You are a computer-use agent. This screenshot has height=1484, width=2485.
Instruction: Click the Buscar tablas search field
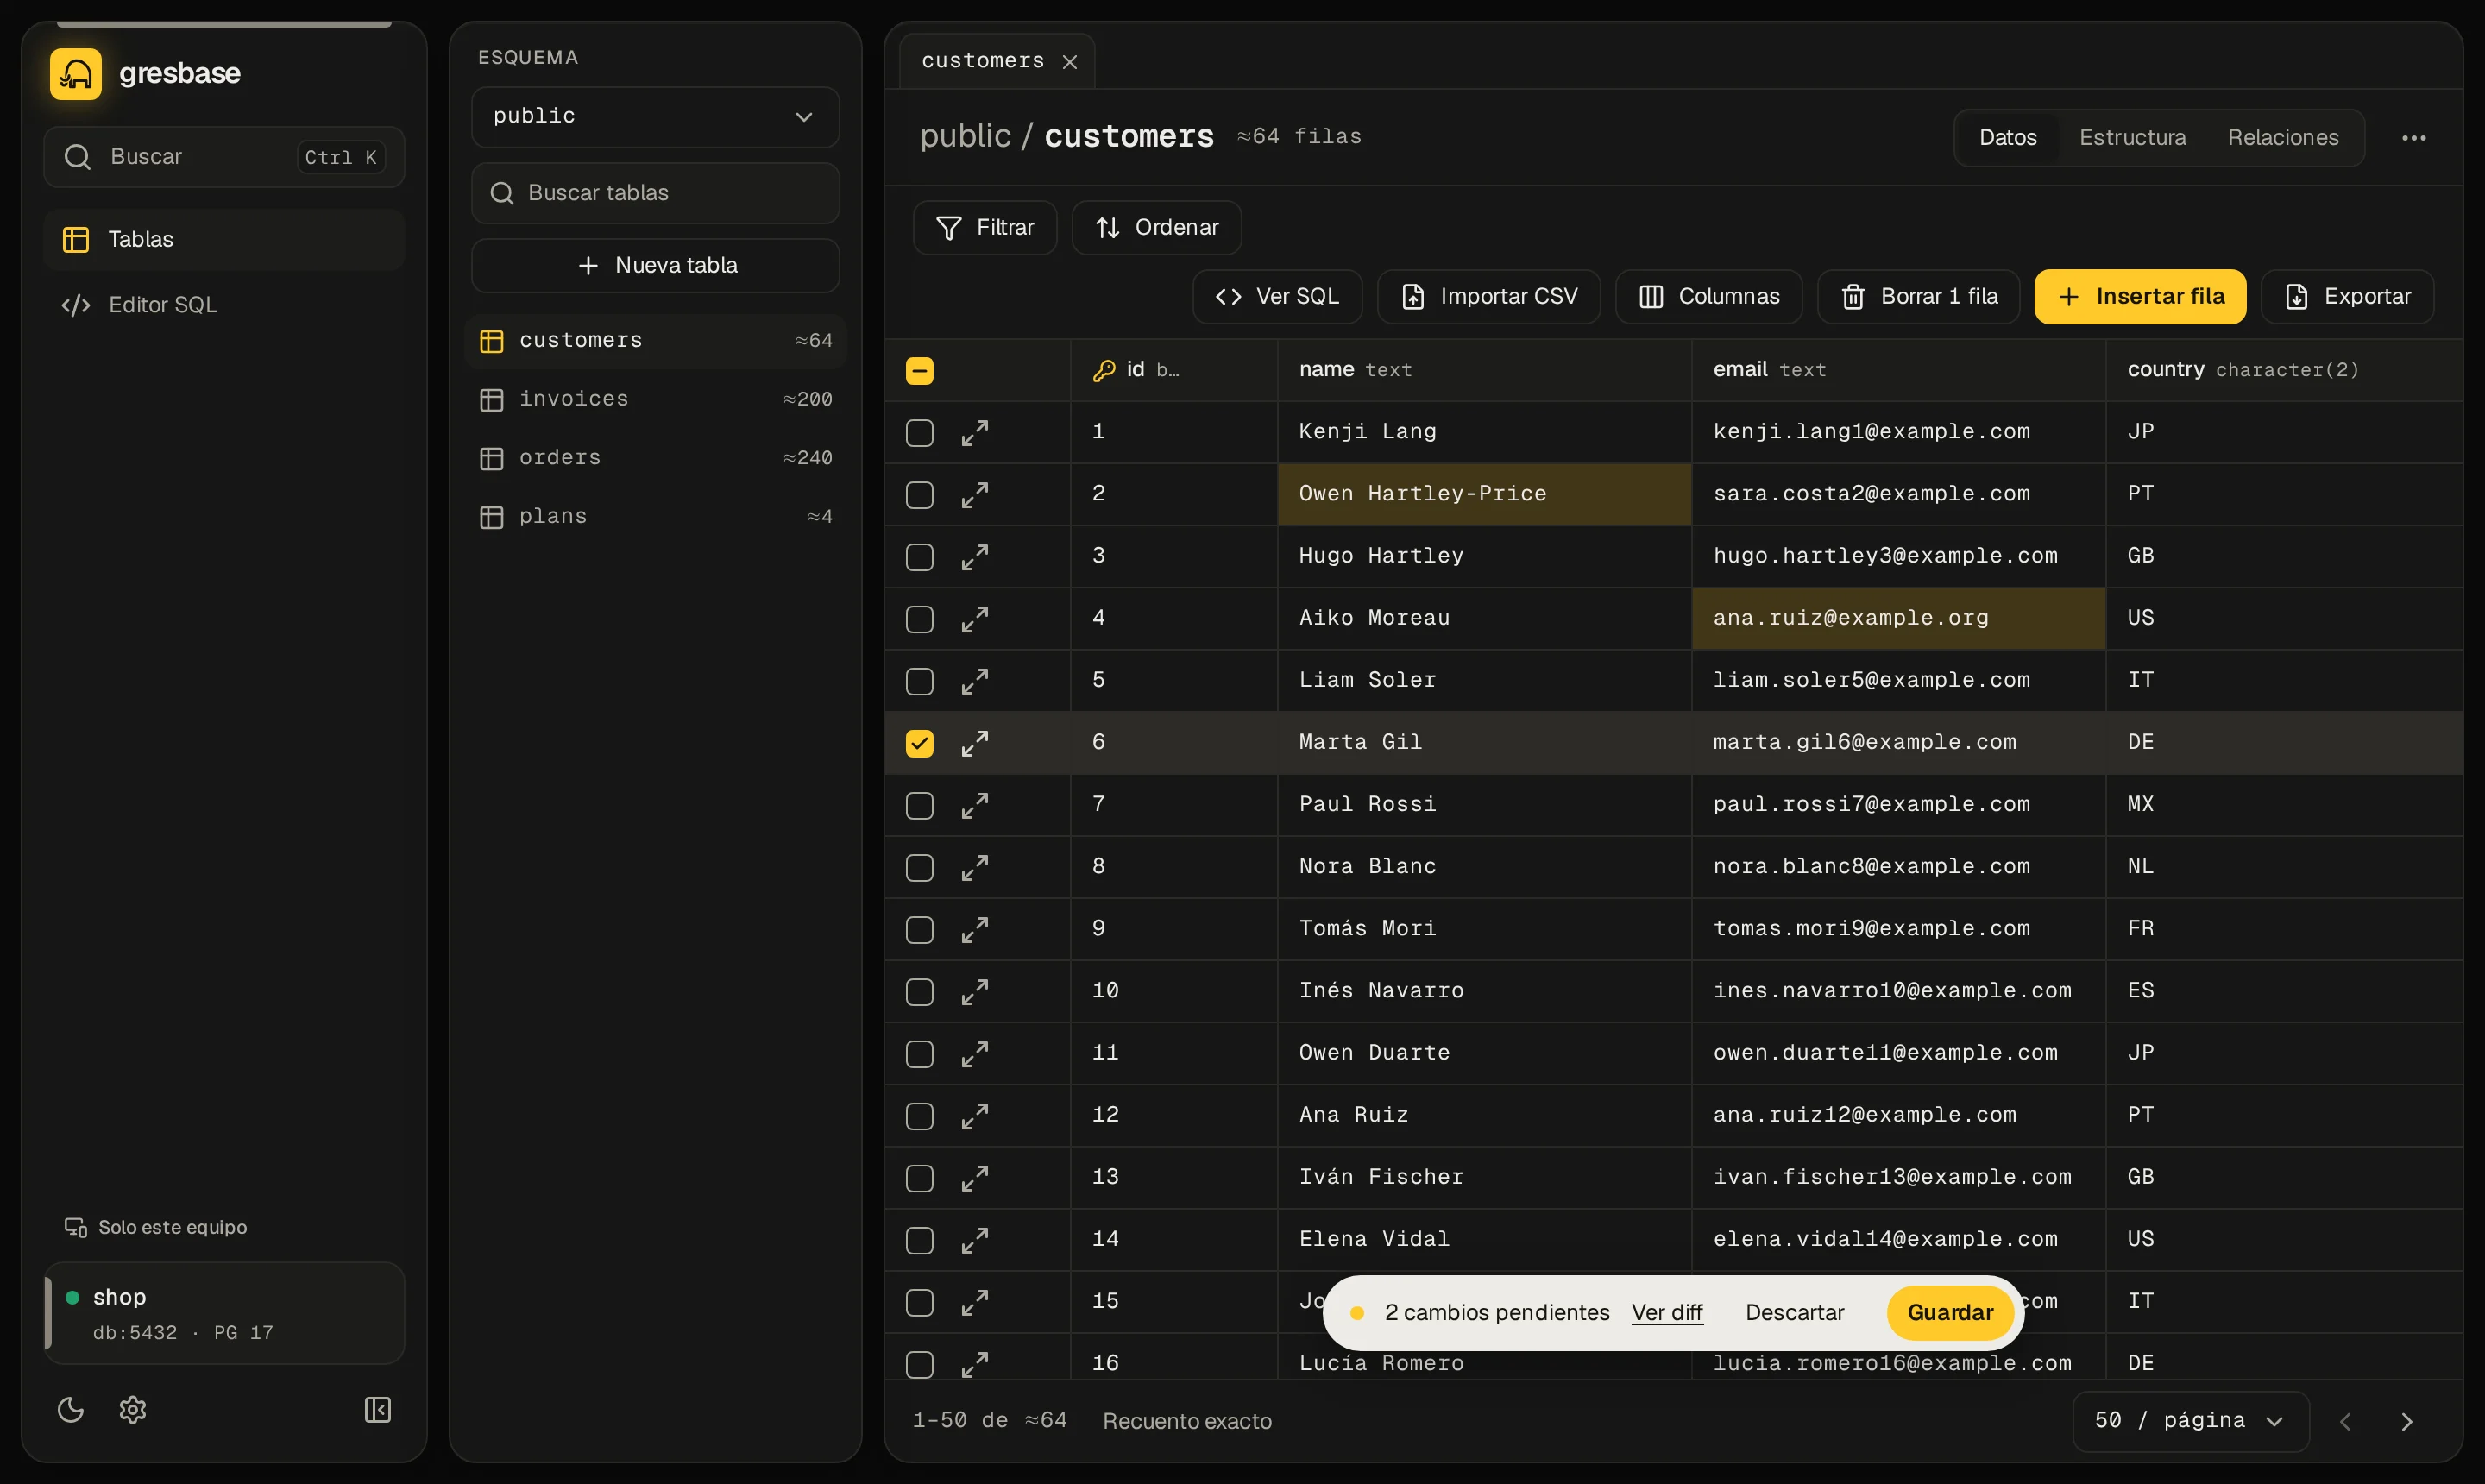pos(655,193)
